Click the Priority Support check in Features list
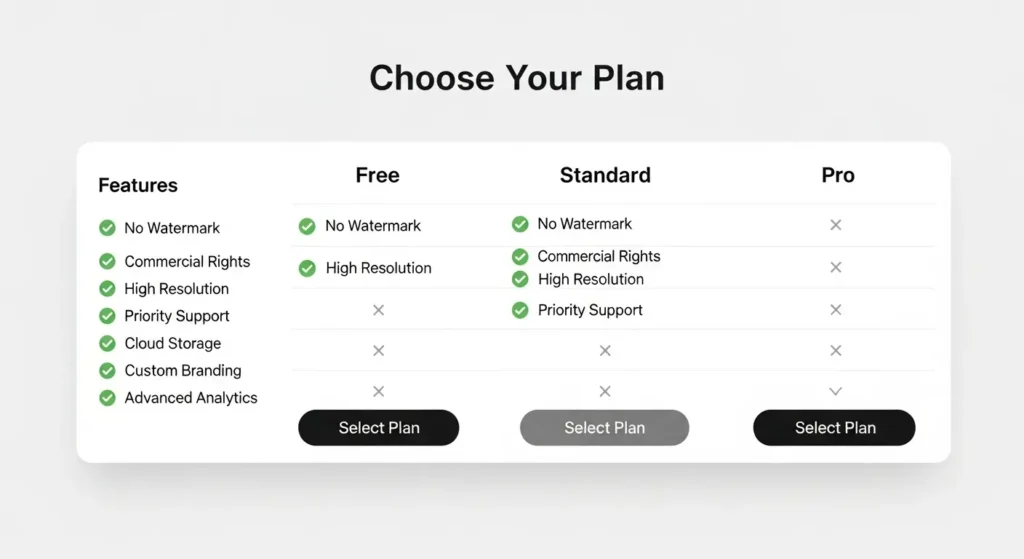Viewport: 1024px width, 559px height. (107, 316)
